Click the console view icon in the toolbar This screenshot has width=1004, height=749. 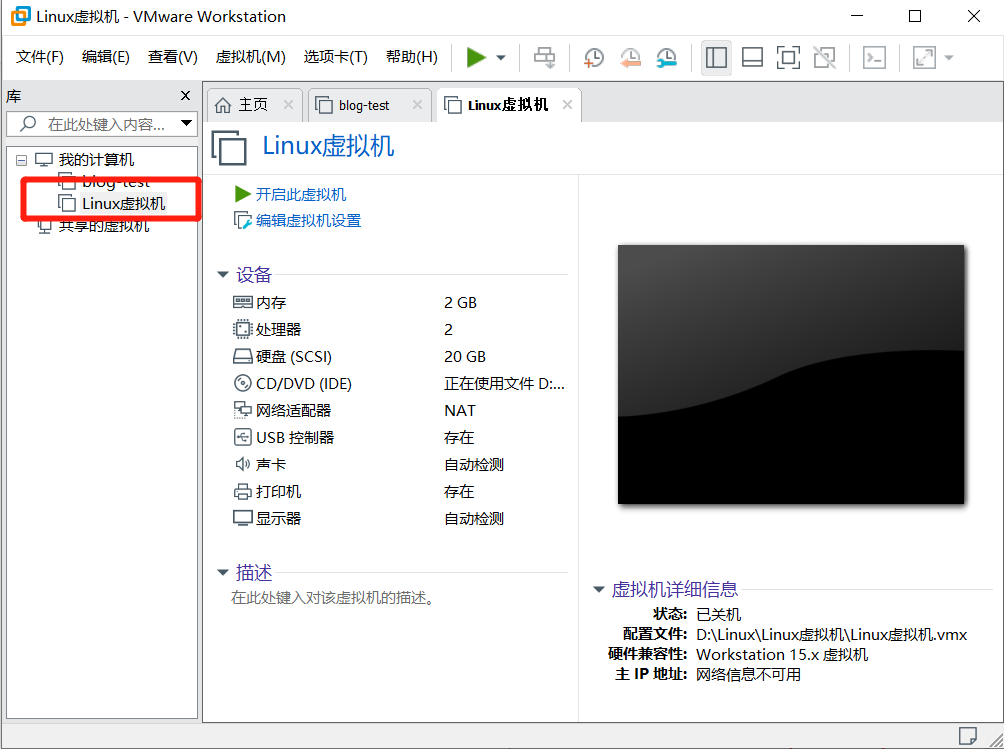point(873,57)
